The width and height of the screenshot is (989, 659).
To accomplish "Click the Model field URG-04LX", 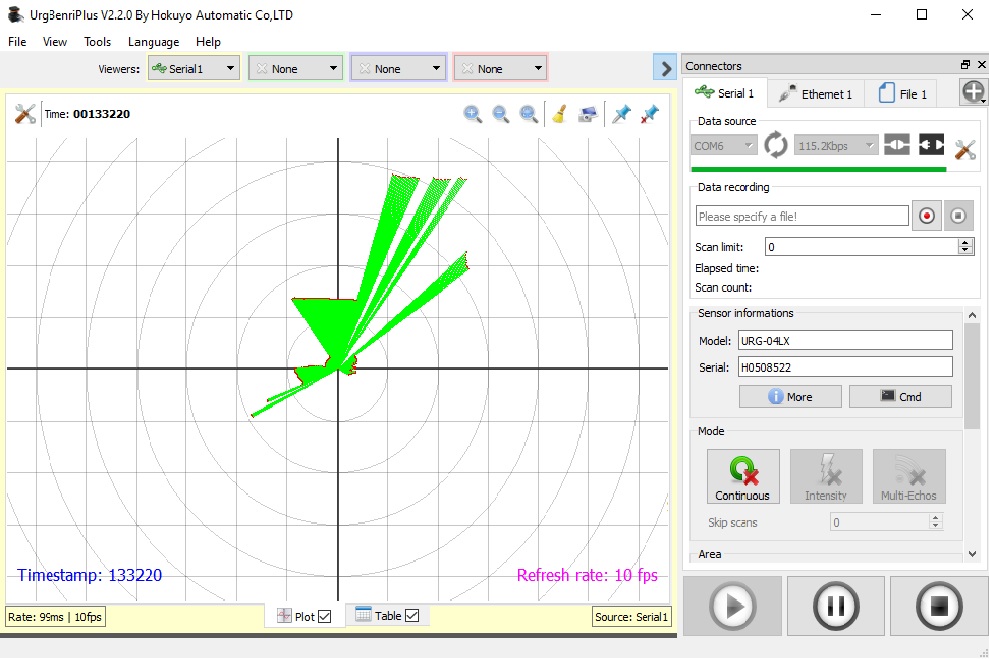I will [x=845, y=341].
